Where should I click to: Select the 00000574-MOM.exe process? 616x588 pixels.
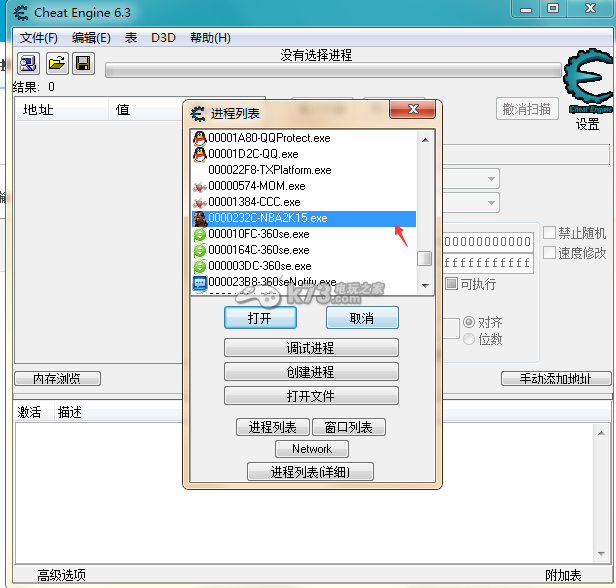pos(256,186)
